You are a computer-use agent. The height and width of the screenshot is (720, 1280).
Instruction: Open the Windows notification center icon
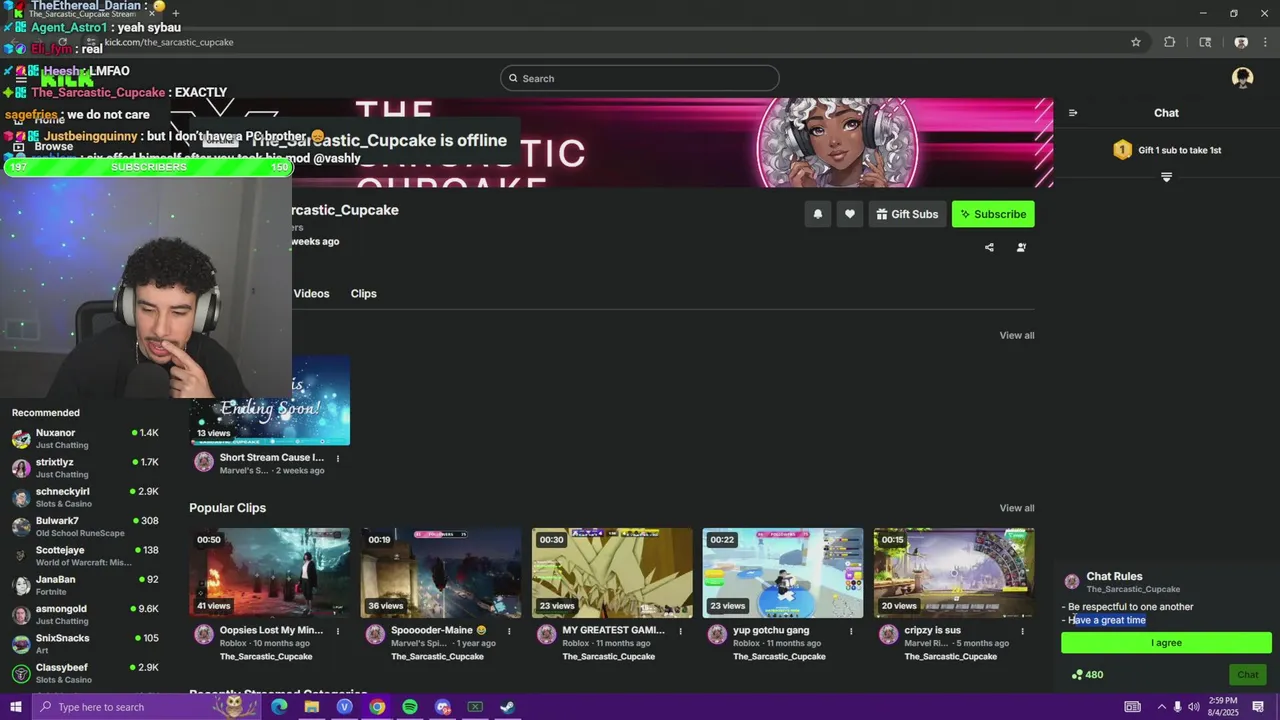[1258, 707]
